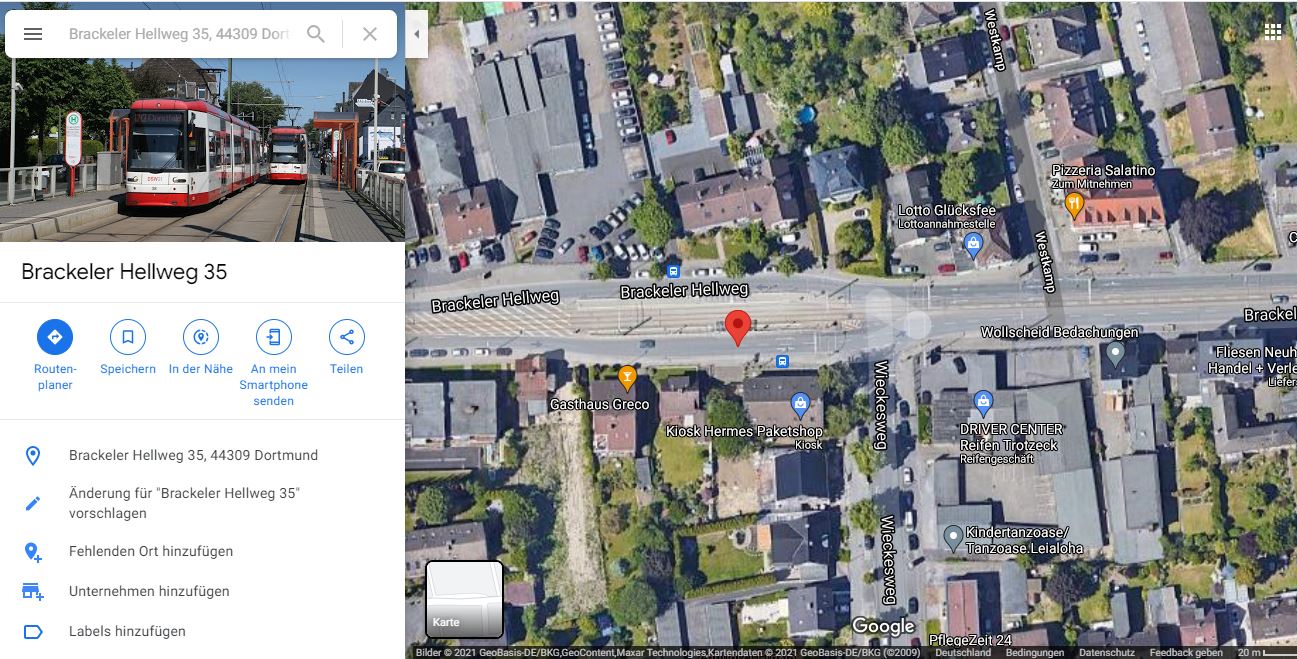Screen dimensions: 1297x659
Task: Open Google apps grid icon
Action: coord(1273,31)
